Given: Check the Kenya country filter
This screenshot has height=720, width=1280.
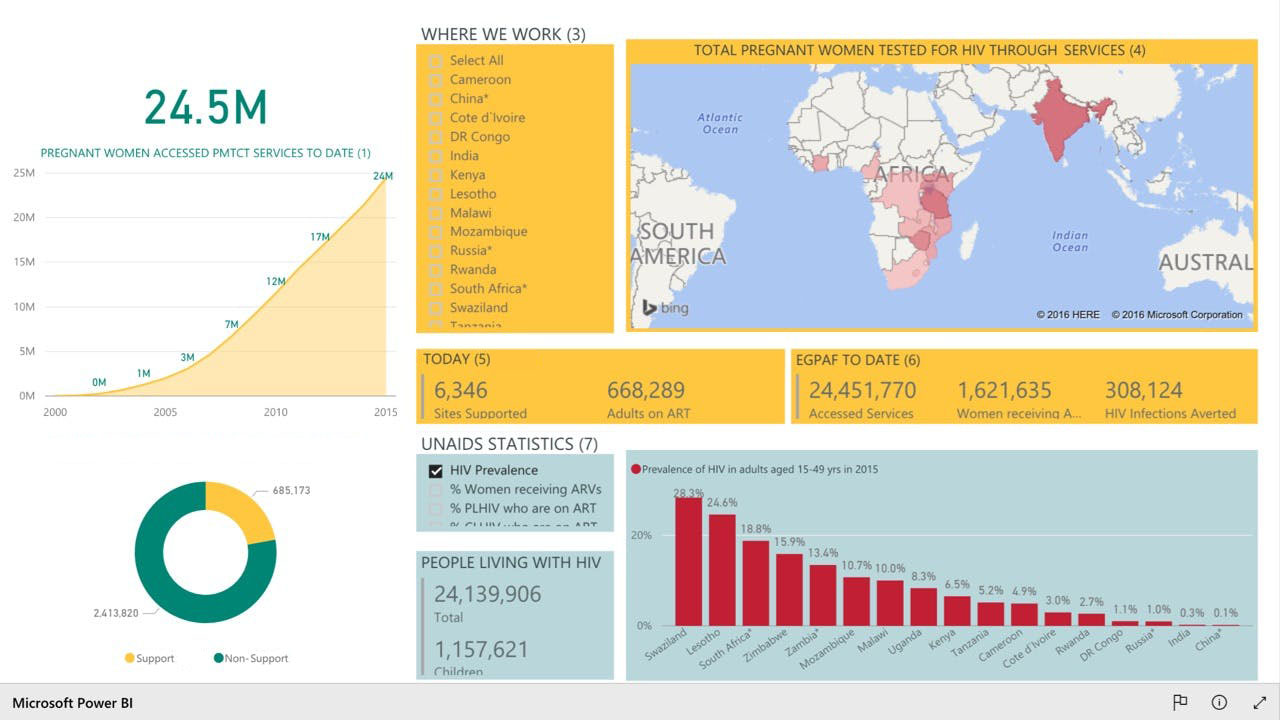Looking at the screenshot, I should pyautogui.click(x=436, y=175).
